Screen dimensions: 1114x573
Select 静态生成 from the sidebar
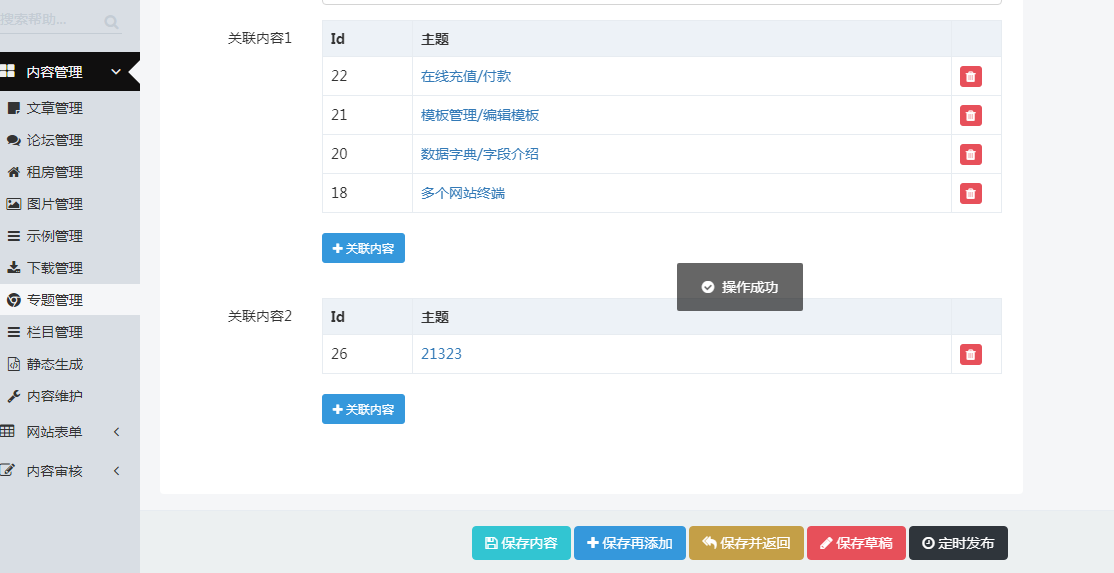click(54, 364)
